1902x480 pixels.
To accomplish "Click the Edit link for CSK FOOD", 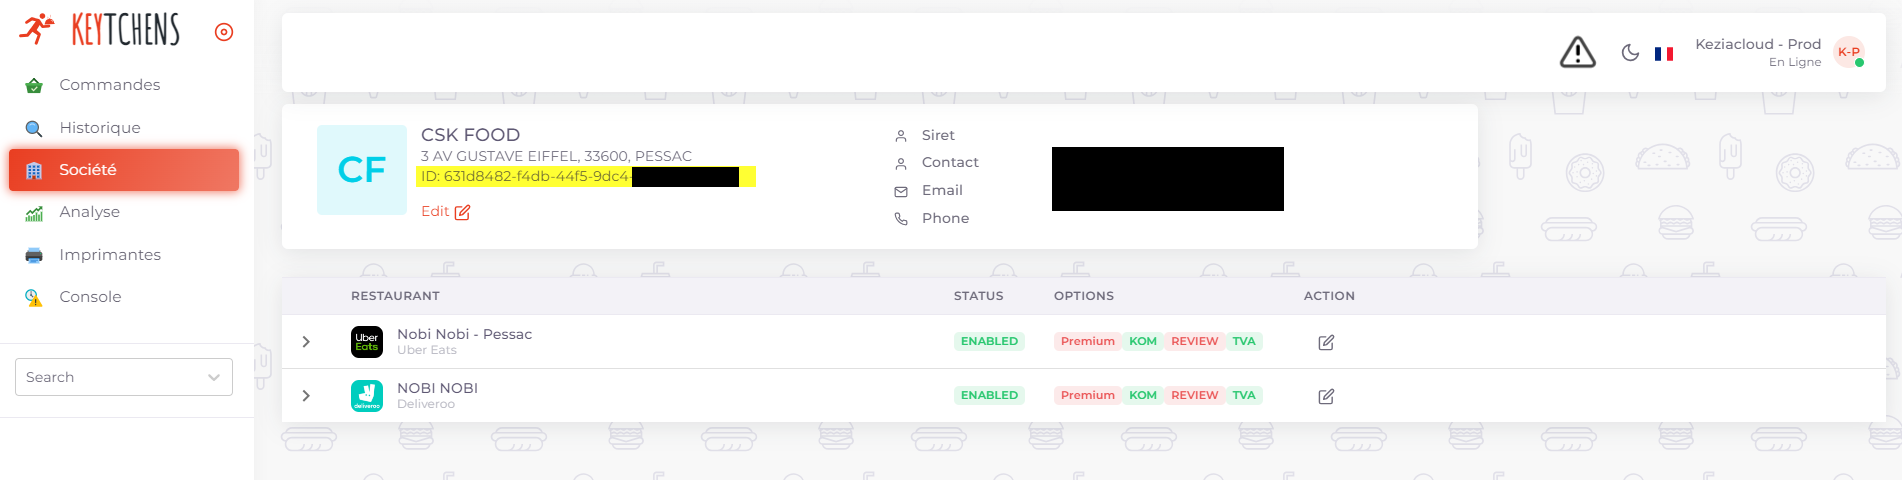I will tap(445, 212).
